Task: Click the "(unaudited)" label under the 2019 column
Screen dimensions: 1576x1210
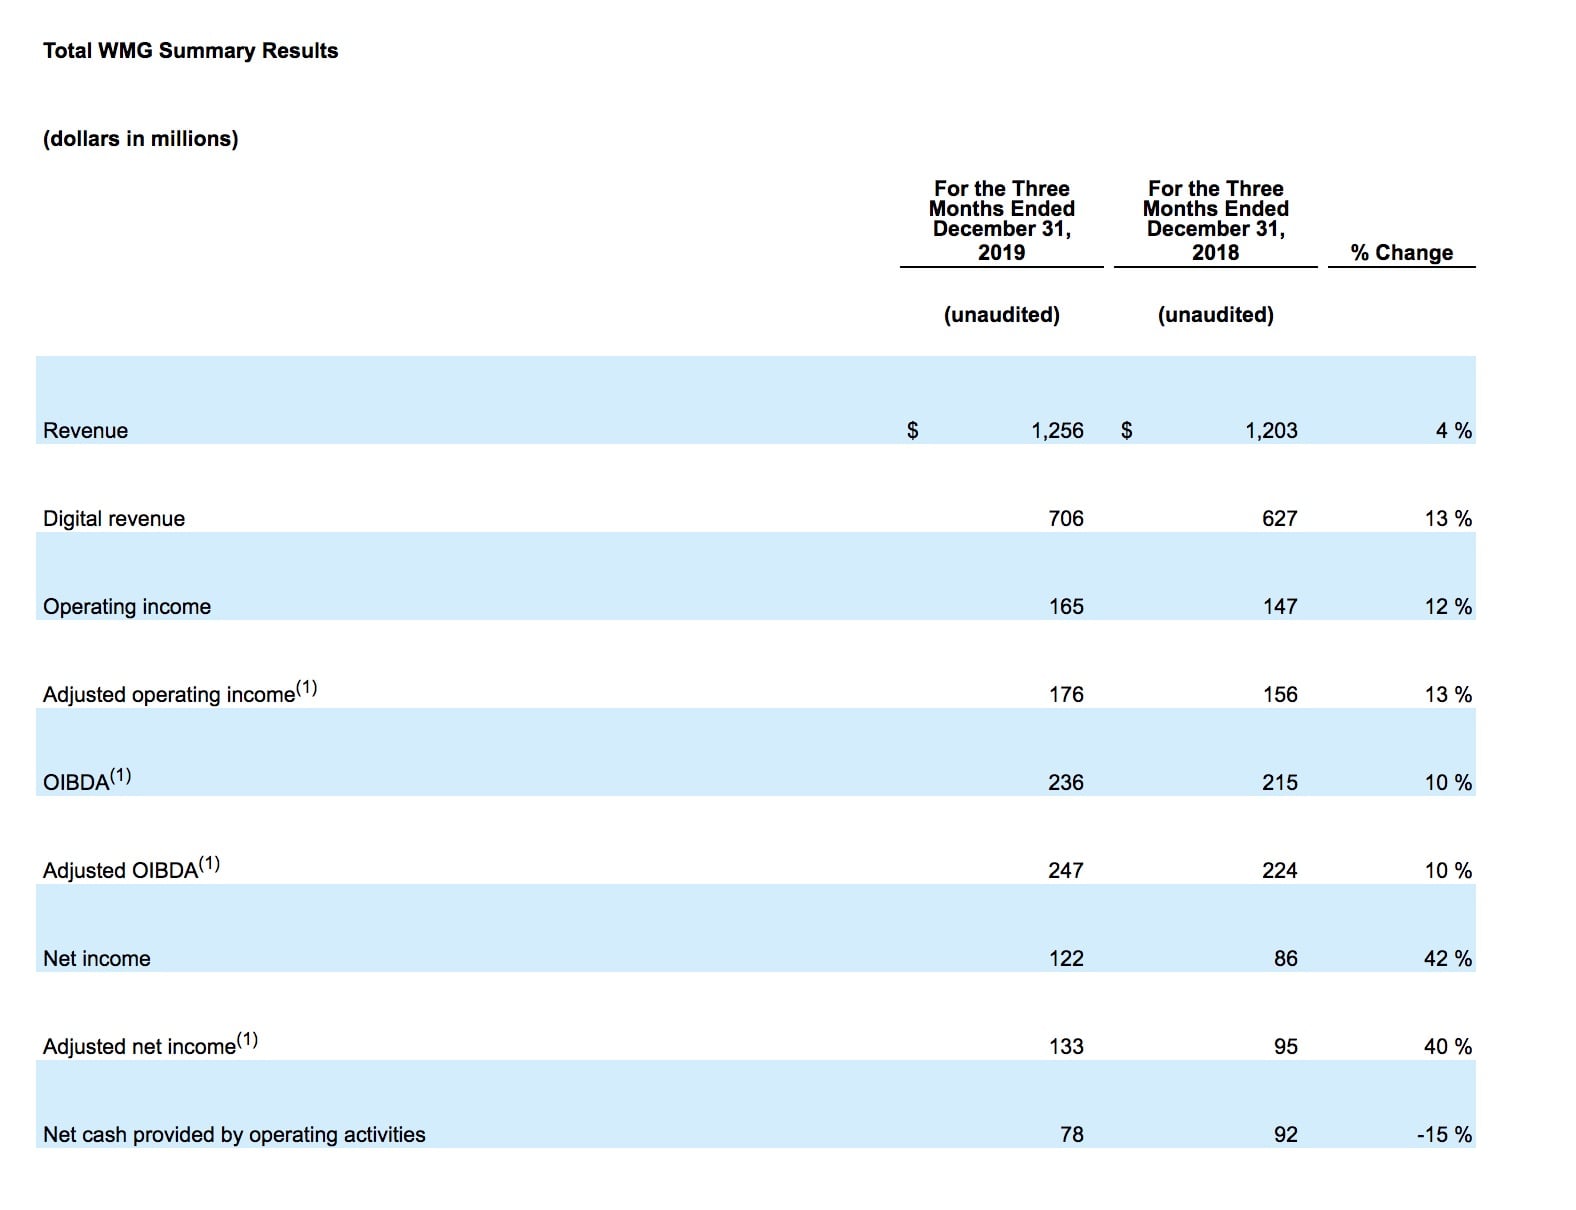Action: coord(1001,315)
